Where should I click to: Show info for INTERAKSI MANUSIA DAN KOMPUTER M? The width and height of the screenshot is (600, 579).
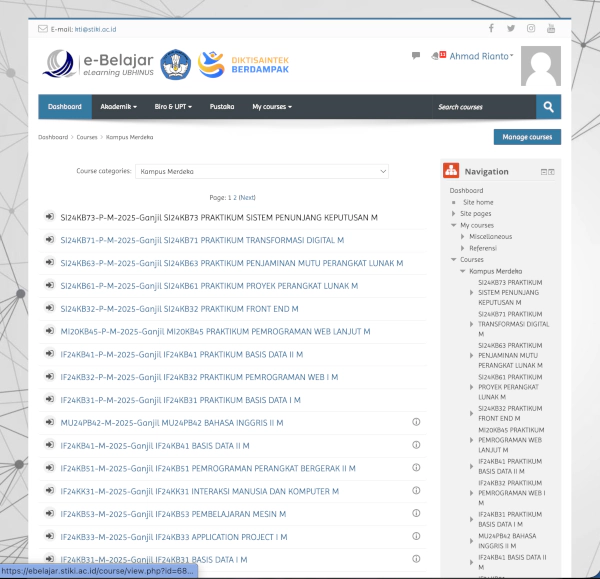point(416,490)
